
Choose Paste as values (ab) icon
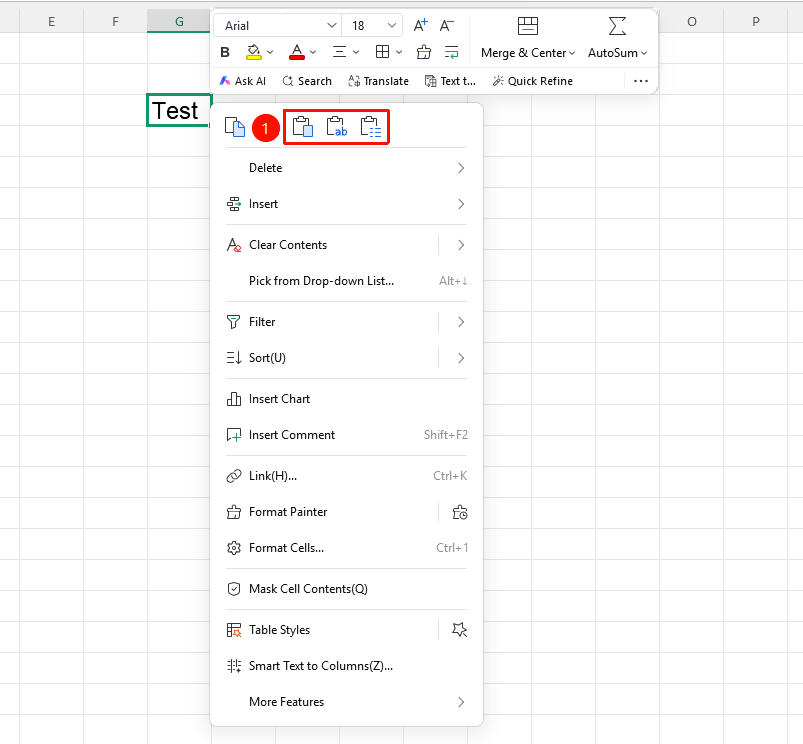[x=336, y=127]
